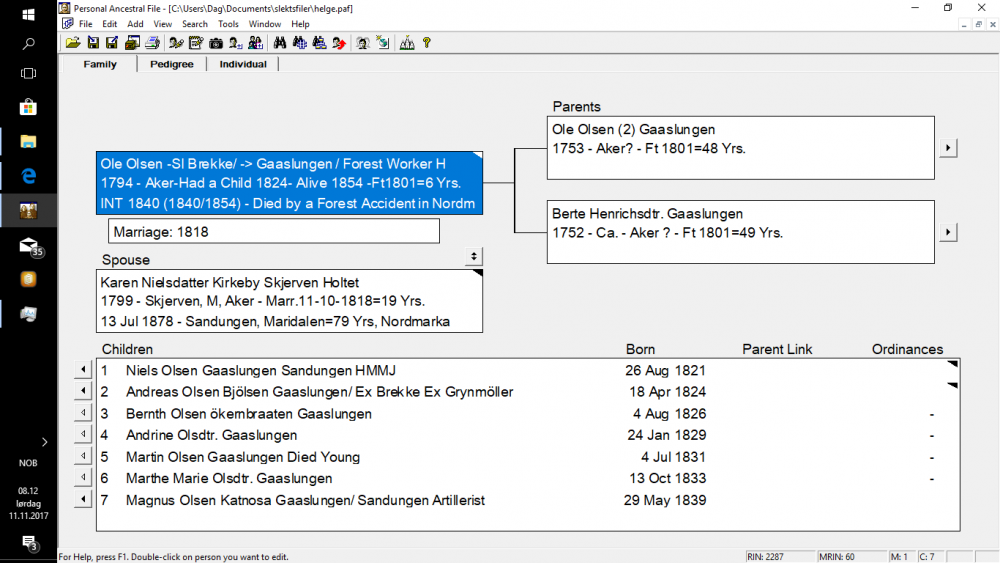Click the other-spouses arrows button beside Spouse

pyautogui.click(x=473, y=256)
